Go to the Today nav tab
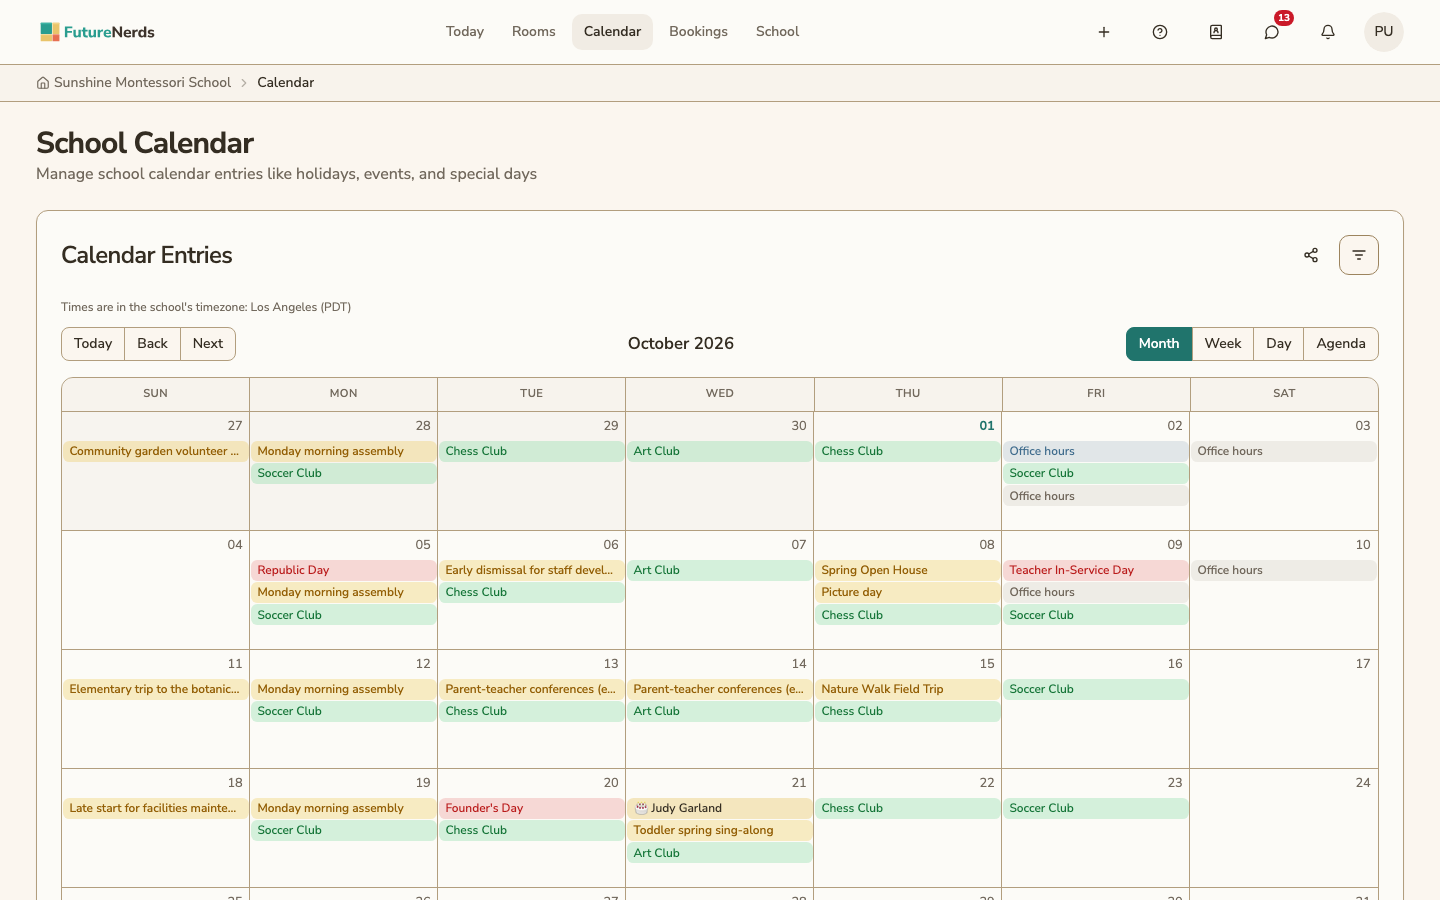 tap(465, 32)
